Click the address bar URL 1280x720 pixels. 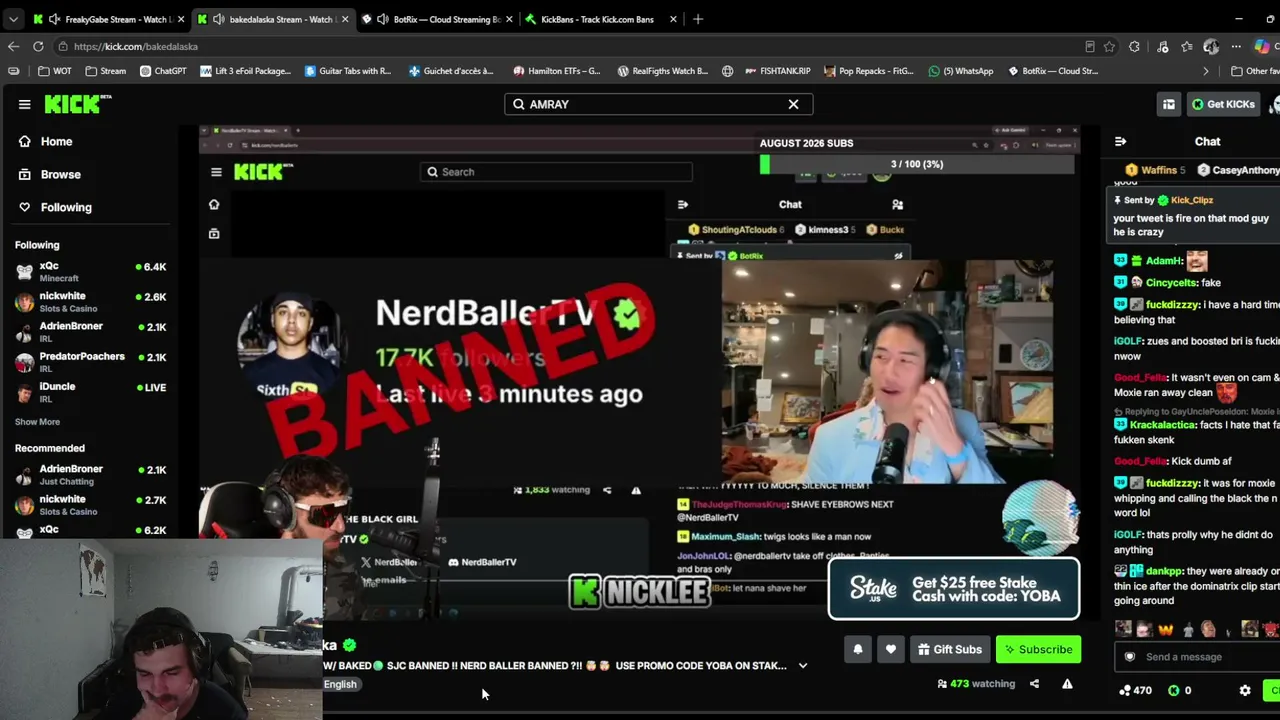point(135,46)
